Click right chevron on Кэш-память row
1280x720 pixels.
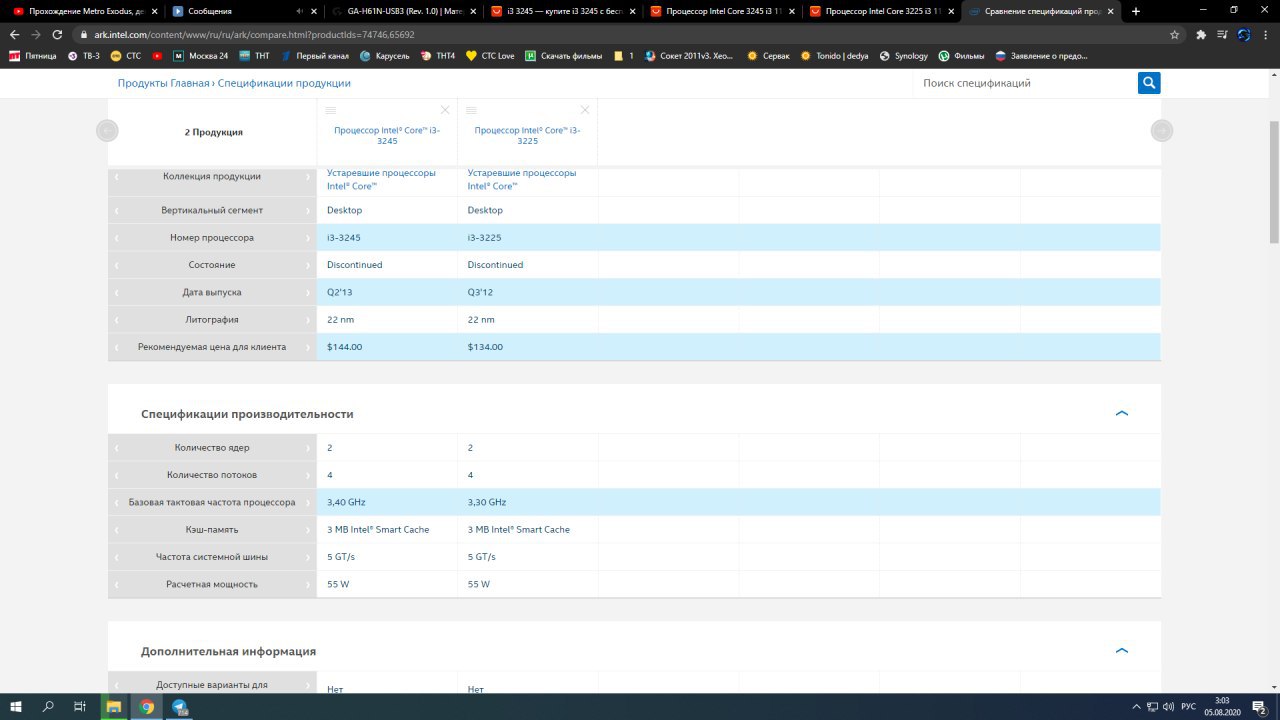pos(308,530)
